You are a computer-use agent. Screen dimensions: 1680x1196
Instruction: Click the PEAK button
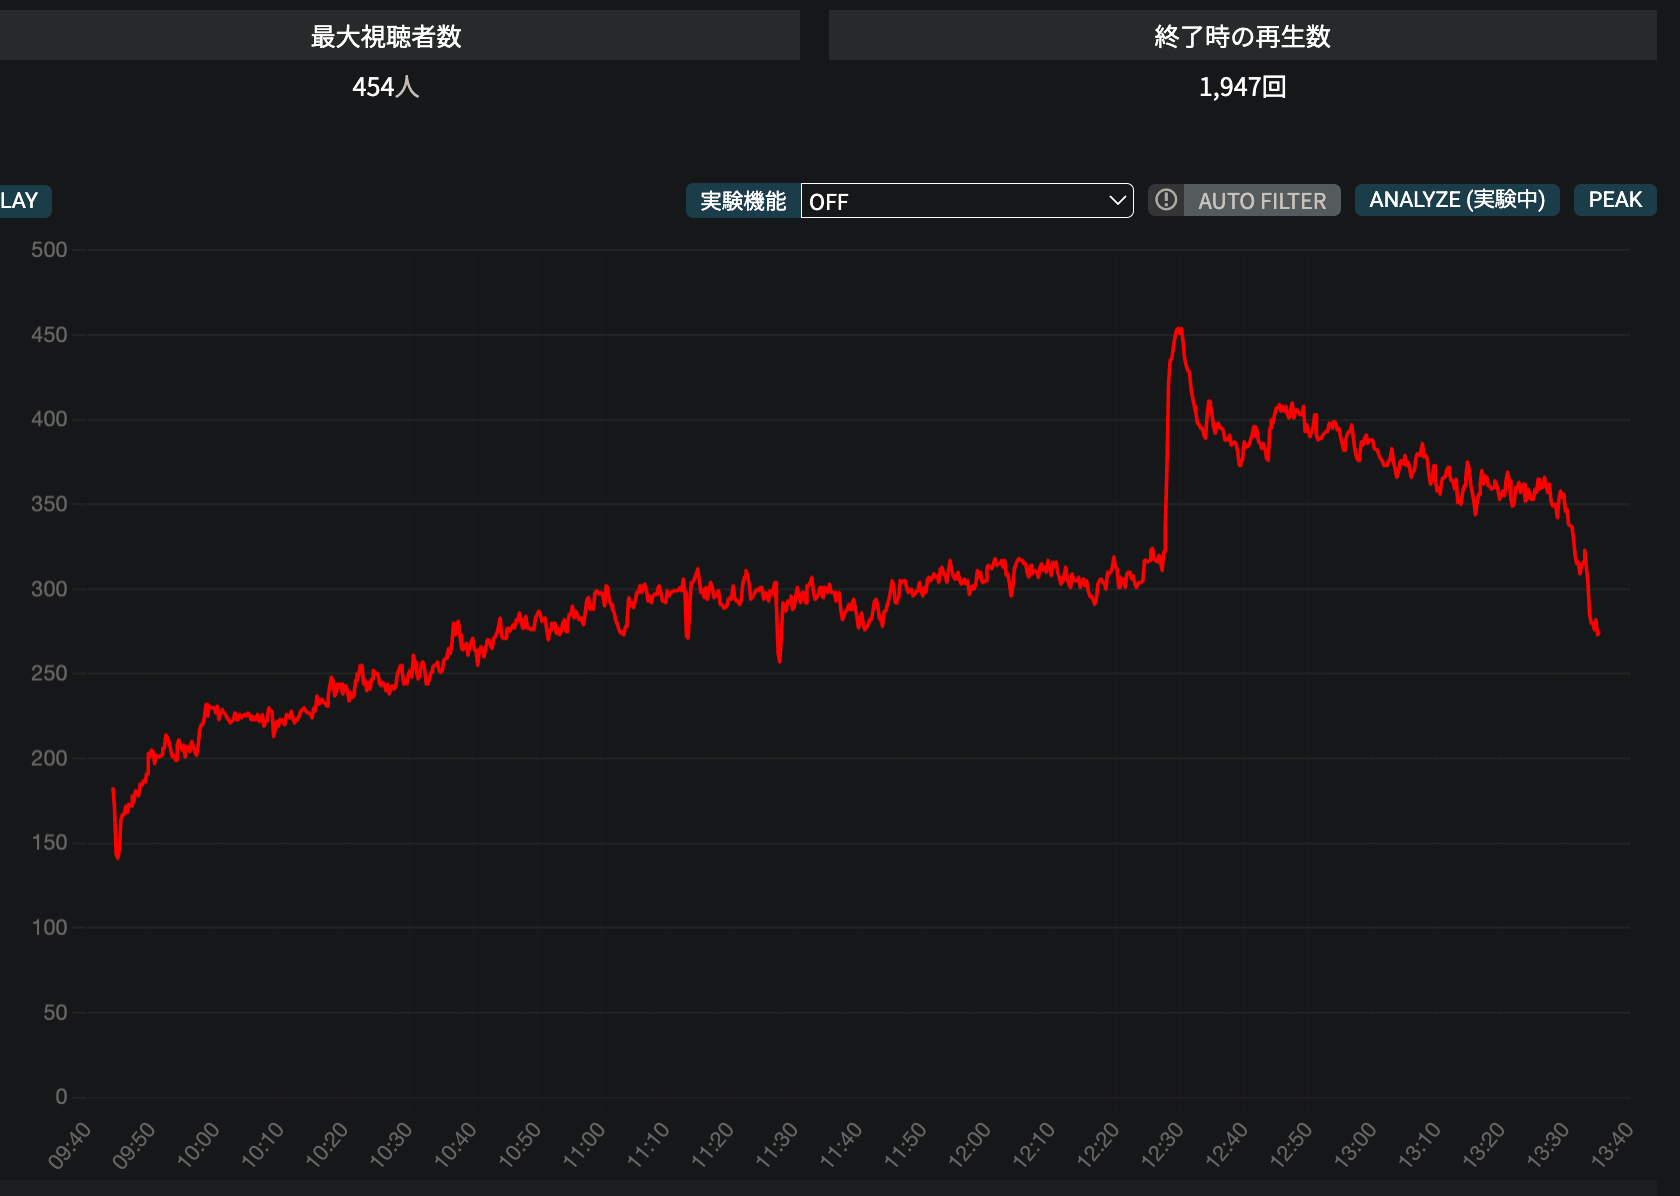[1615, 200]
